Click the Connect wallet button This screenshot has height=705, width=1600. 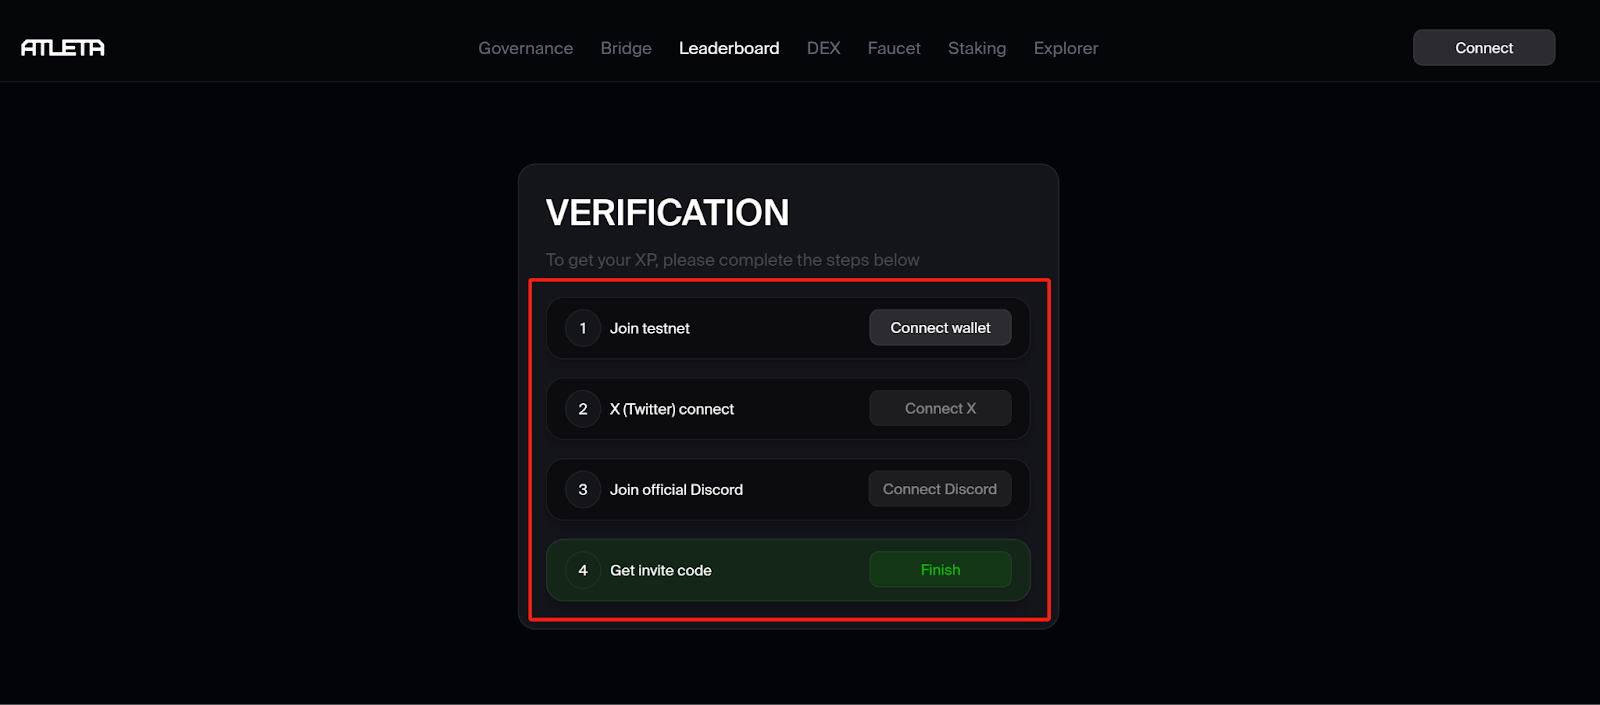[x=940, y=328]
